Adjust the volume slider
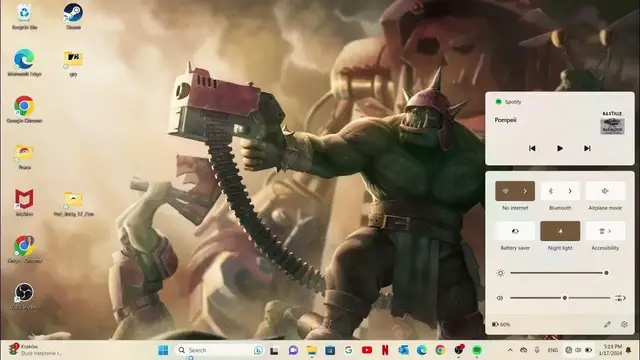640x360 pixels. [x=560, y=298]
